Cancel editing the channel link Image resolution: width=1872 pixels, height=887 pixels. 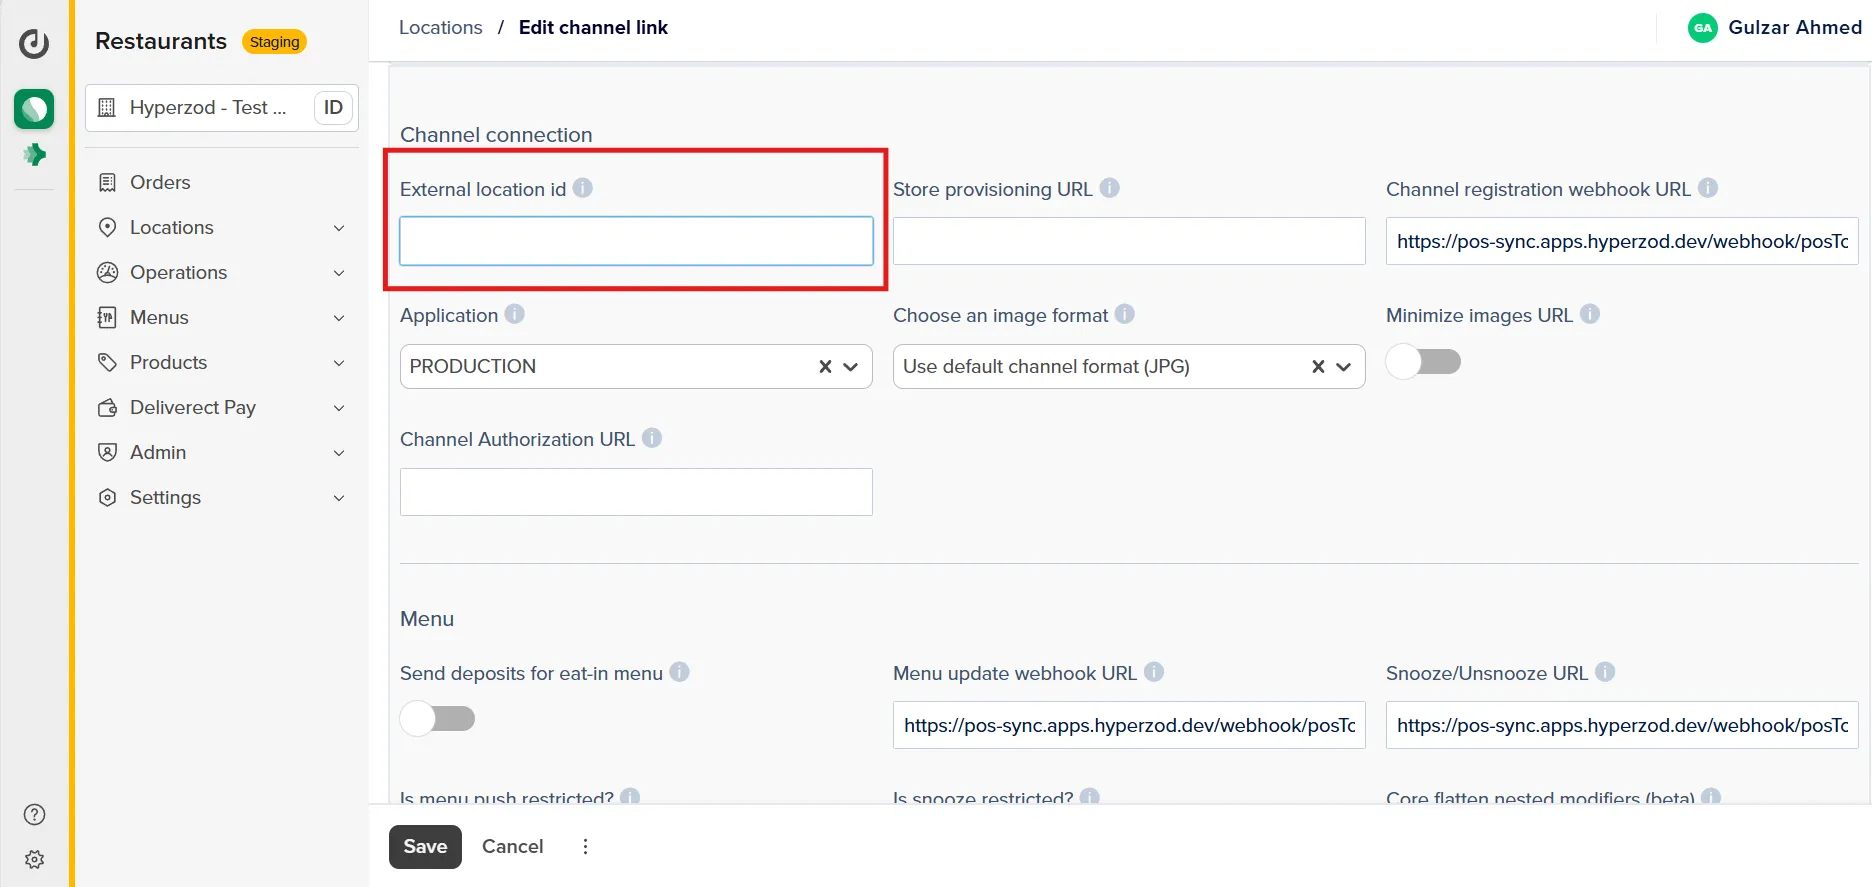(x=512, y=847)
